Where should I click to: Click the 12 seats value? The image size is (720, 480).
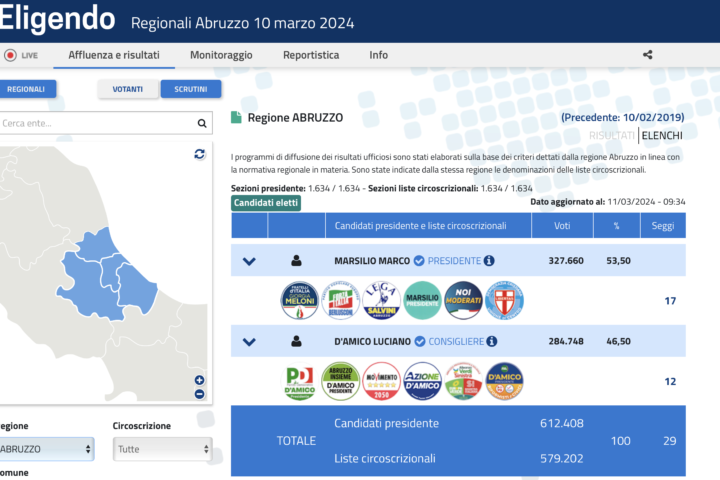click(x=670, y=382)
